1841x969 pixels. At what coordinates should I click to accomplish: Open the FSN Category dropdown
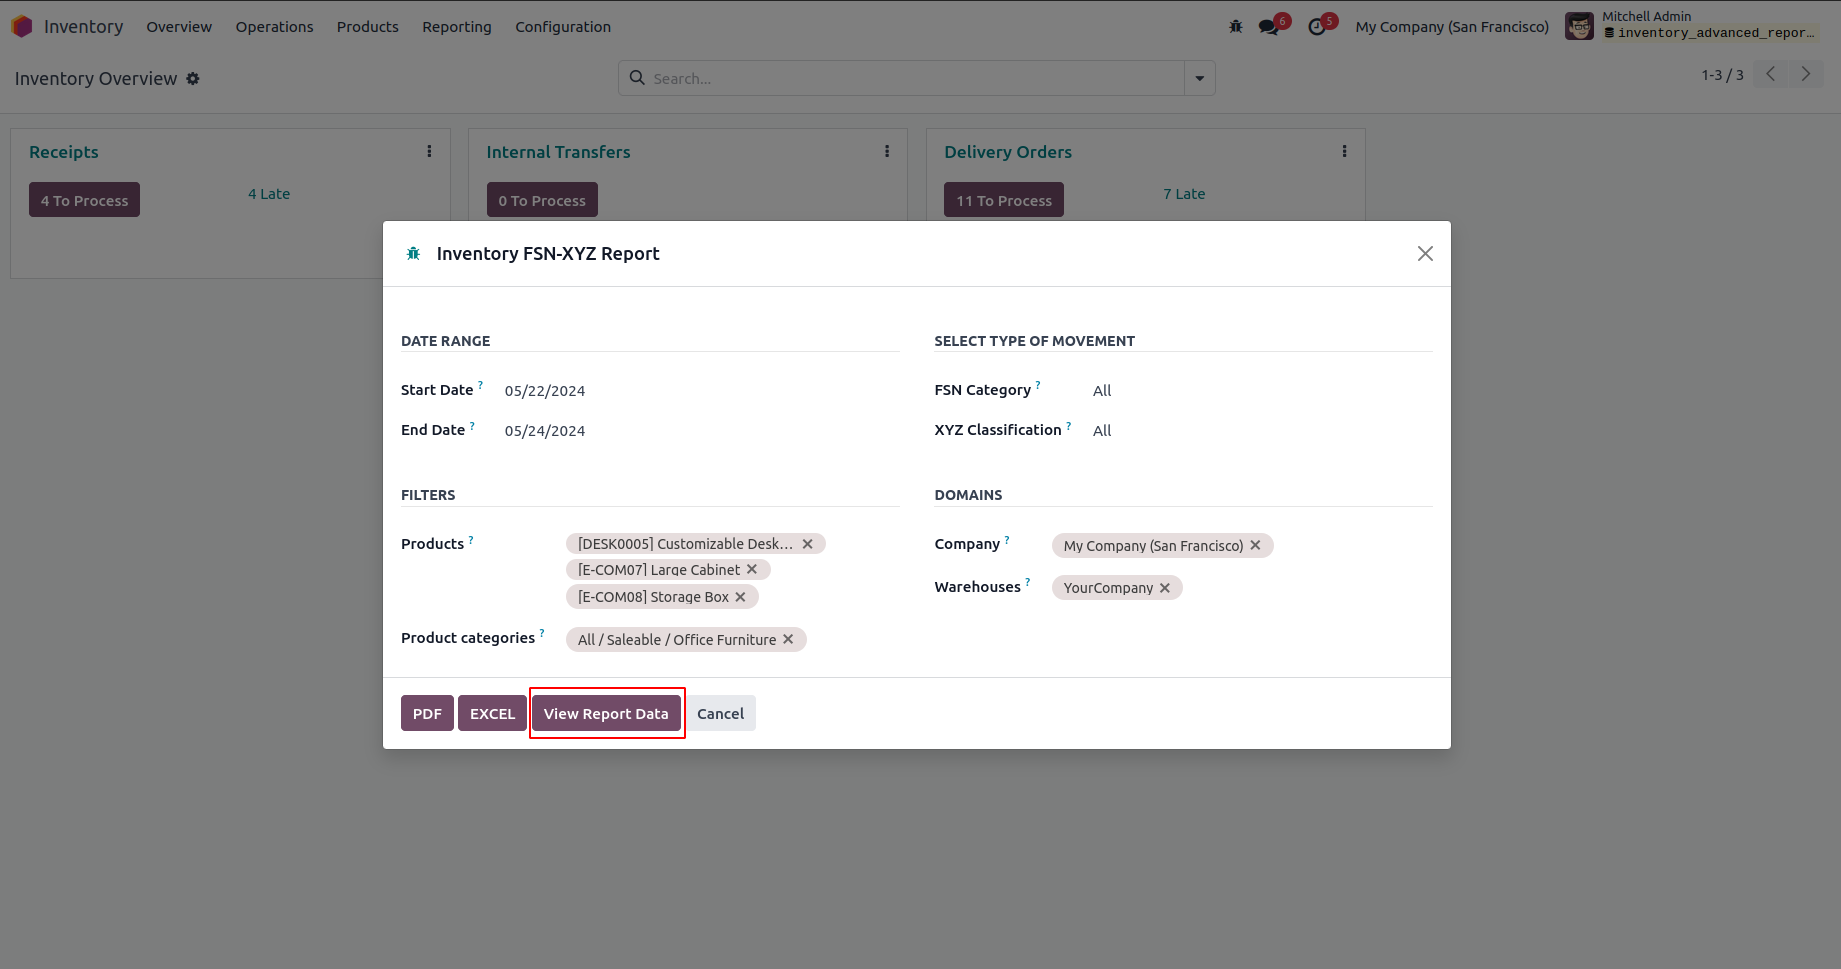coord(1262,391)
